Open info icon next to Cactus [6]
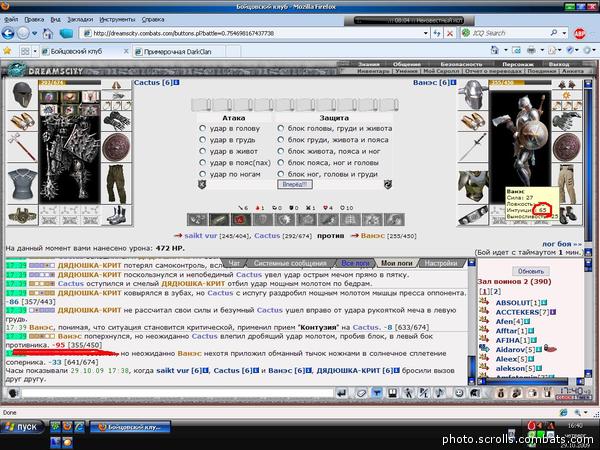 tap(176, 82)
